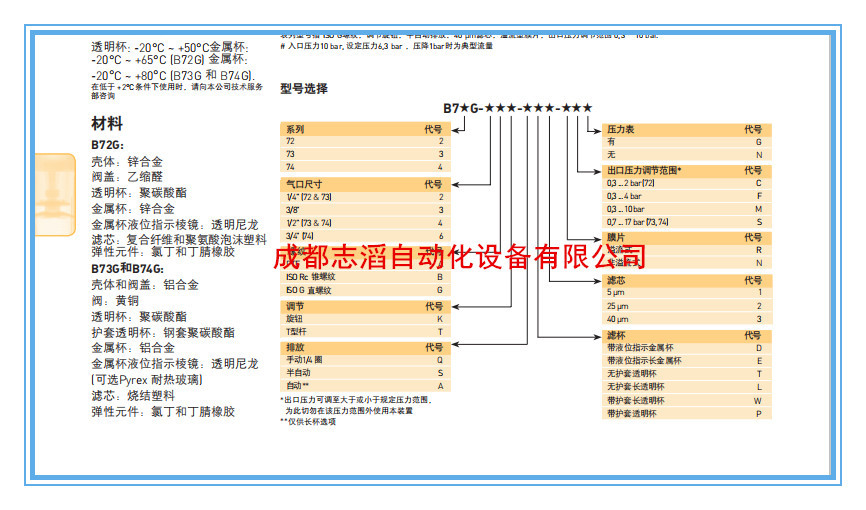The height and width of the screenshot is (510, 866).
Task: Click drain row '自动**' code A
Action: click(365, 386)
